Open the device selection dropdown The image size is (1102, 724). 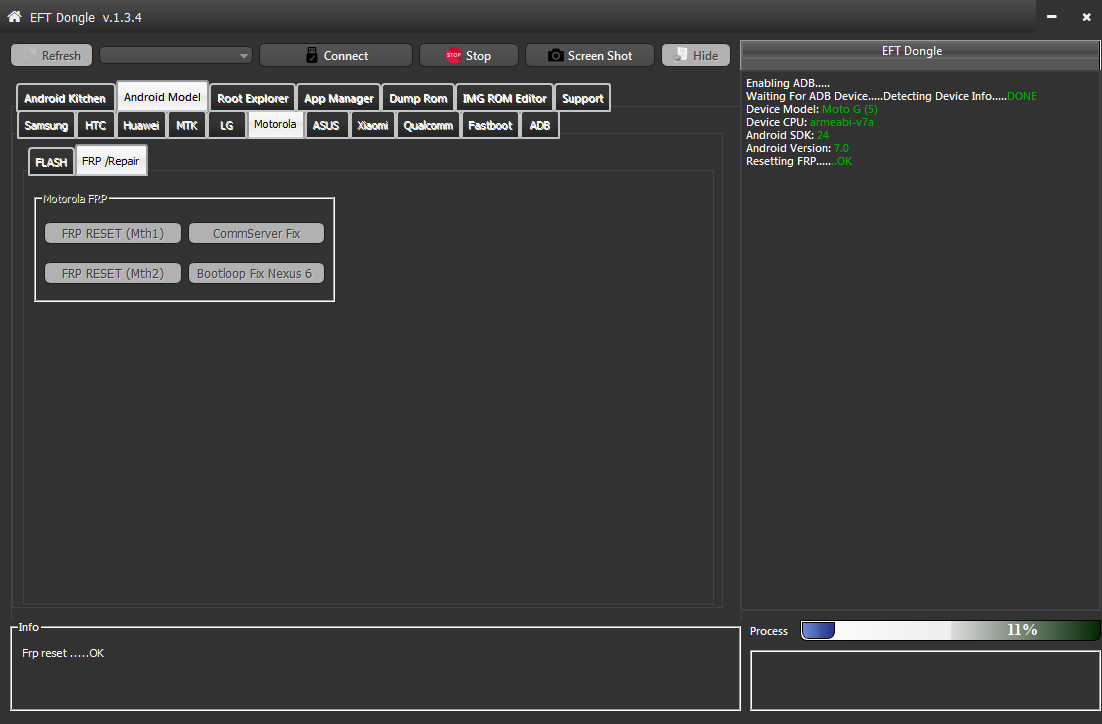pyautogui.click(x=176, y=56)
